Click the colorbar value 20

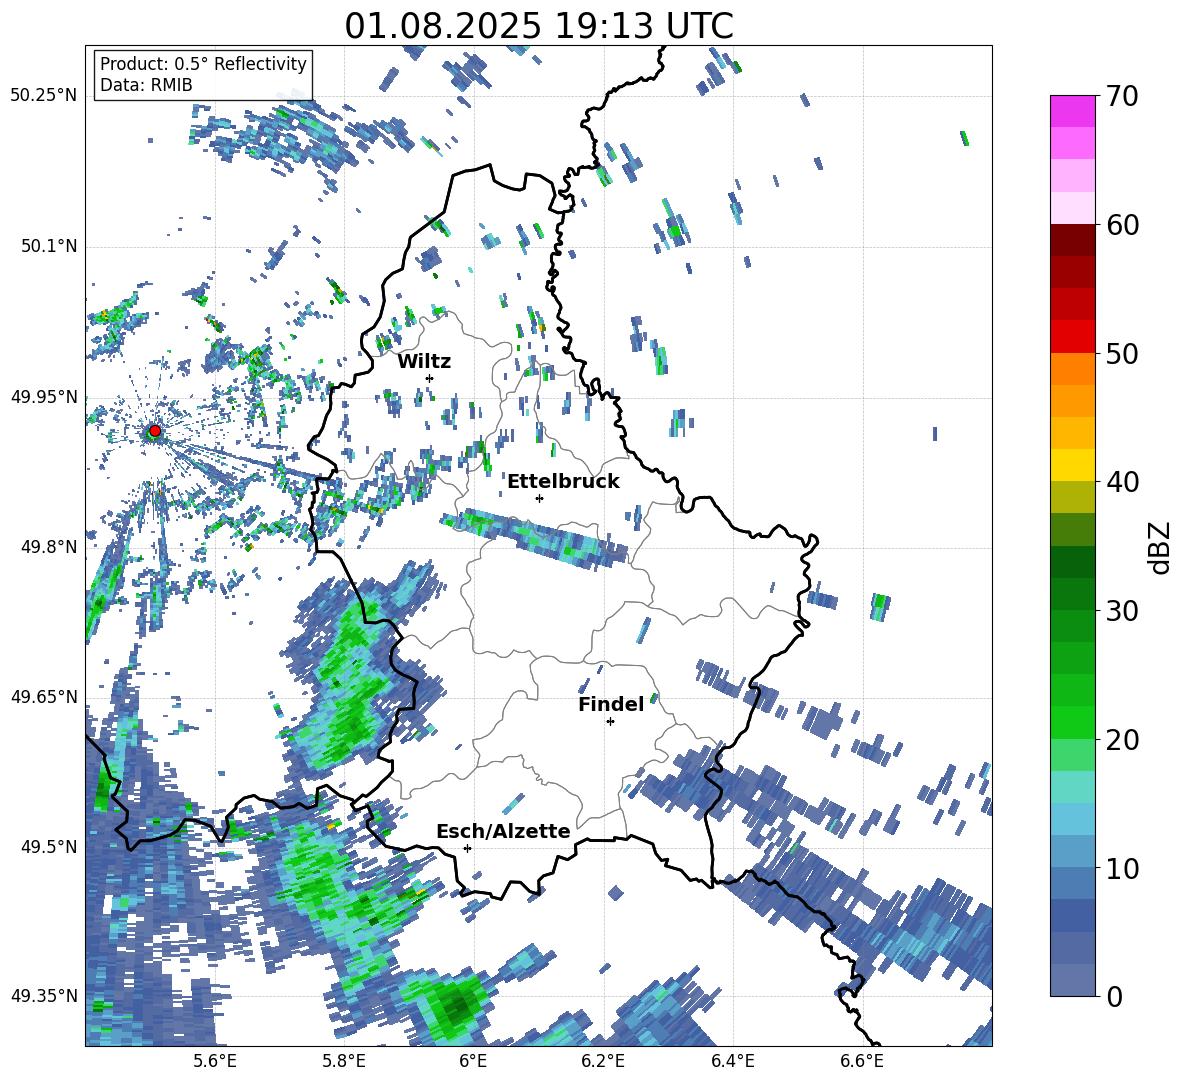pyautogui.click(x=1122, y=740)
